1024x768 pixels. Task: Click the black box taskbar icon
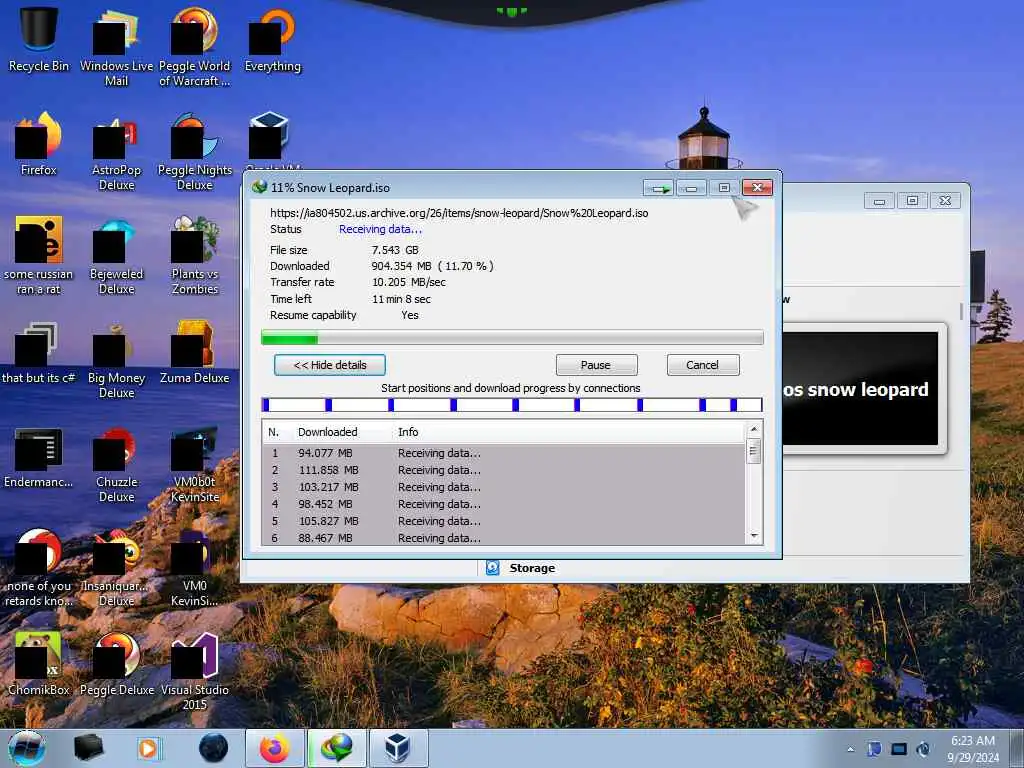(x=88, y=748)
